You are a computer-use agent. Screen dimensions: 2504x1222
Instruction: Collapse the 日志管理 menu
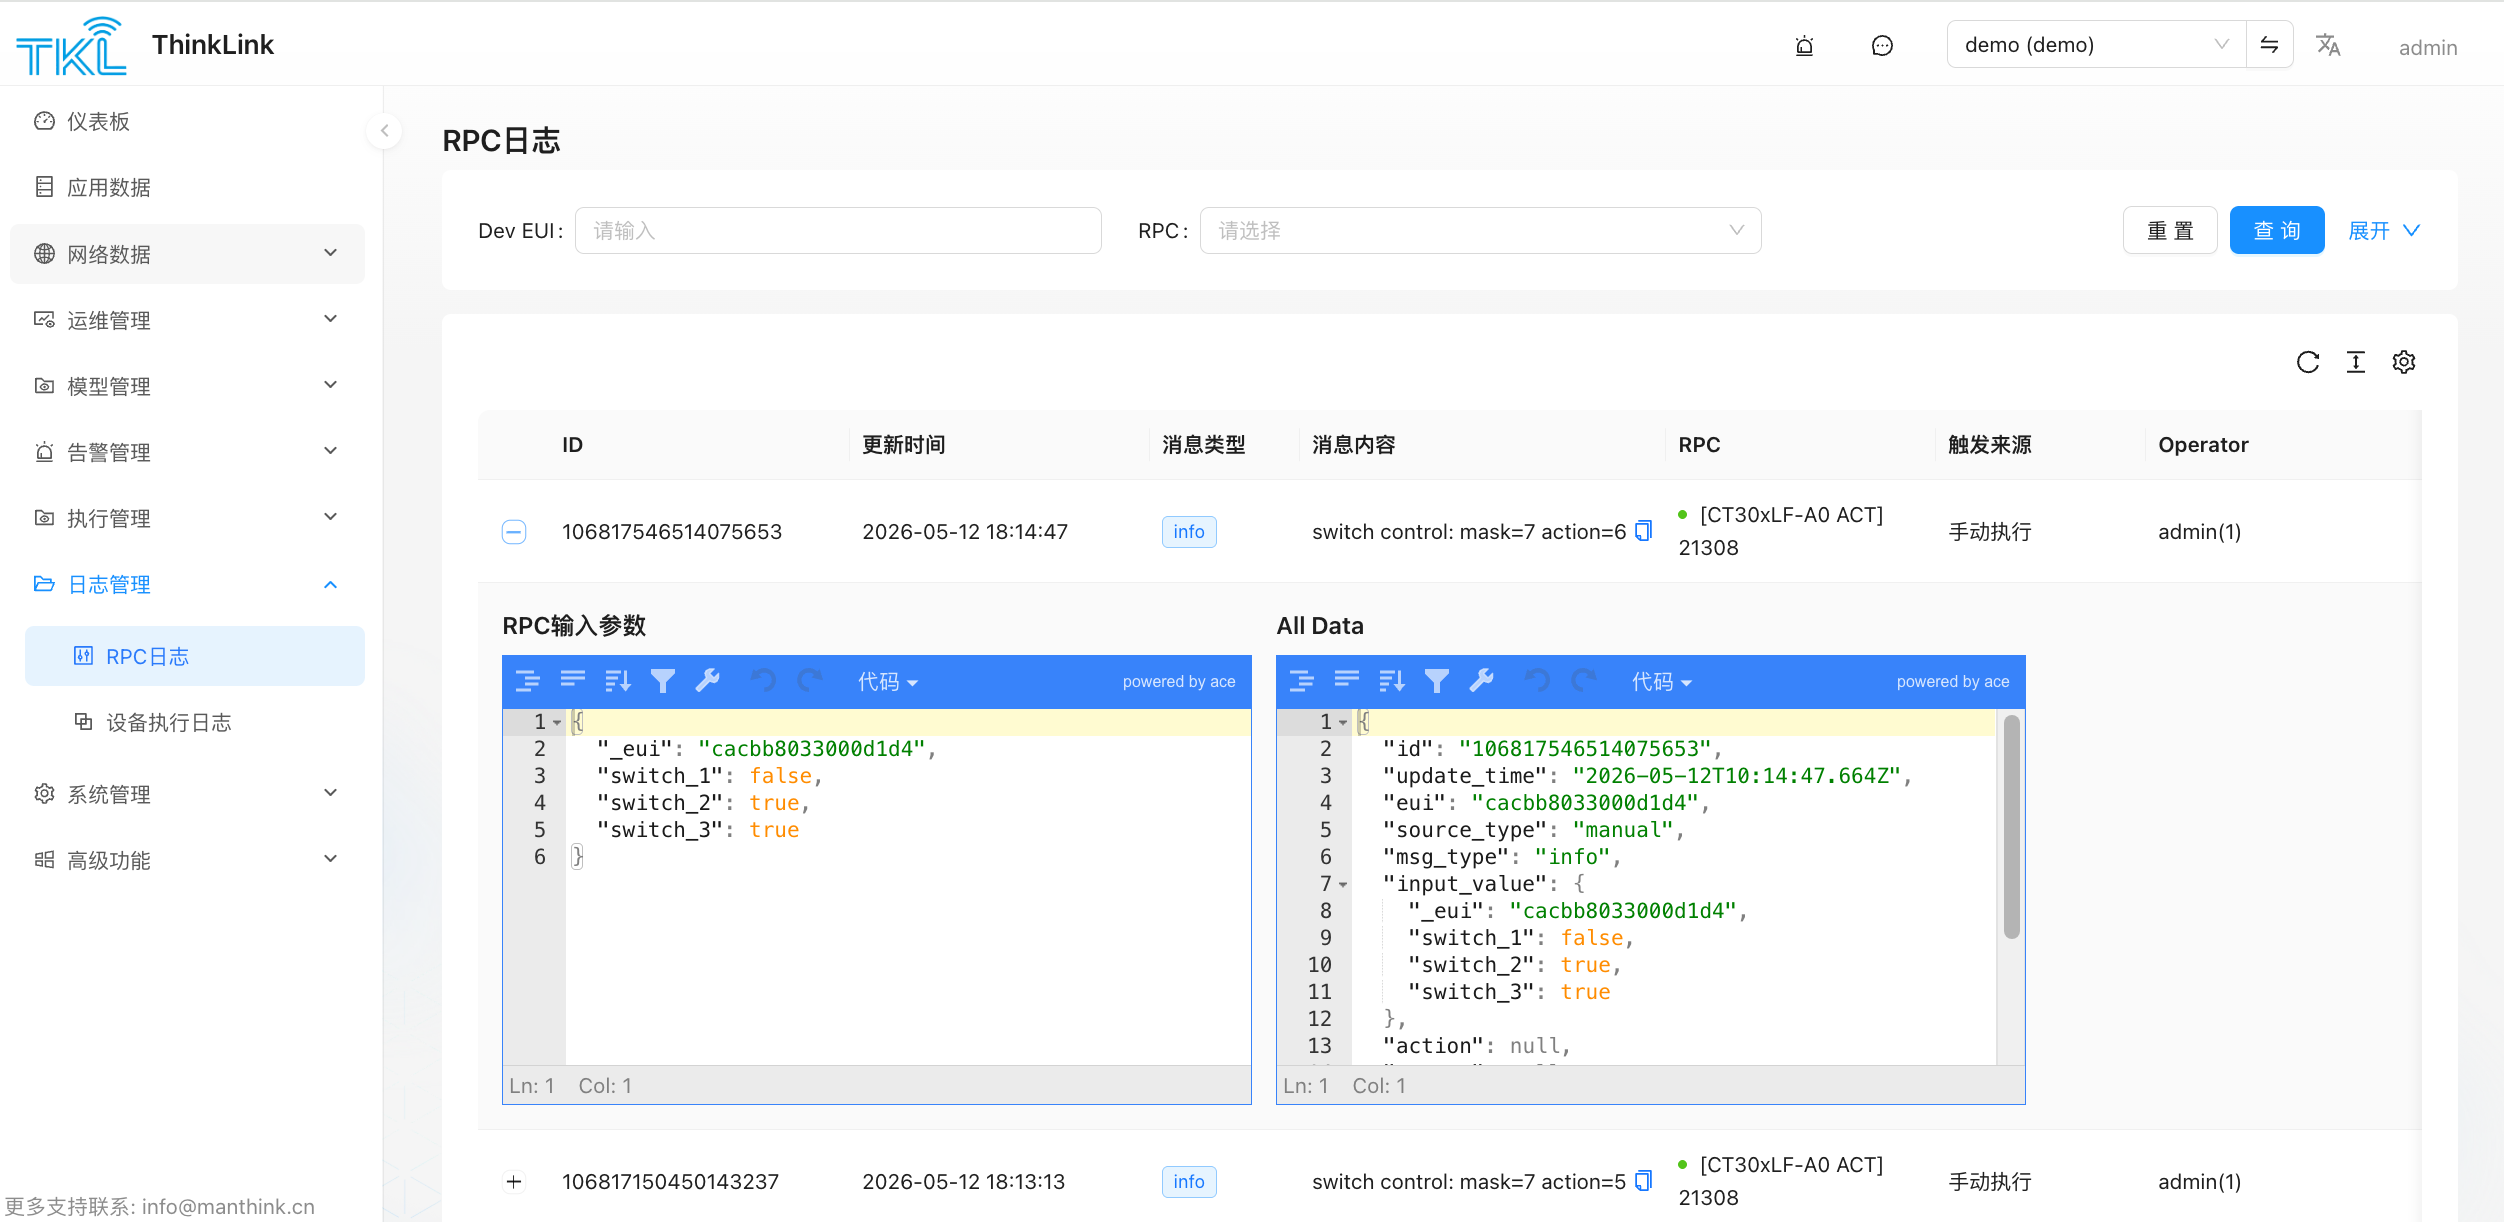click(x=187, y=584)
